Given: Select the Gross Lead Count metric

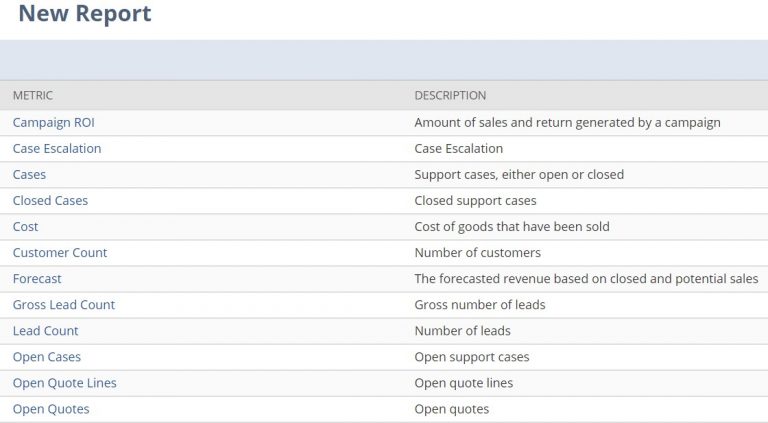Looking at the screenshot, I should 64,304.
